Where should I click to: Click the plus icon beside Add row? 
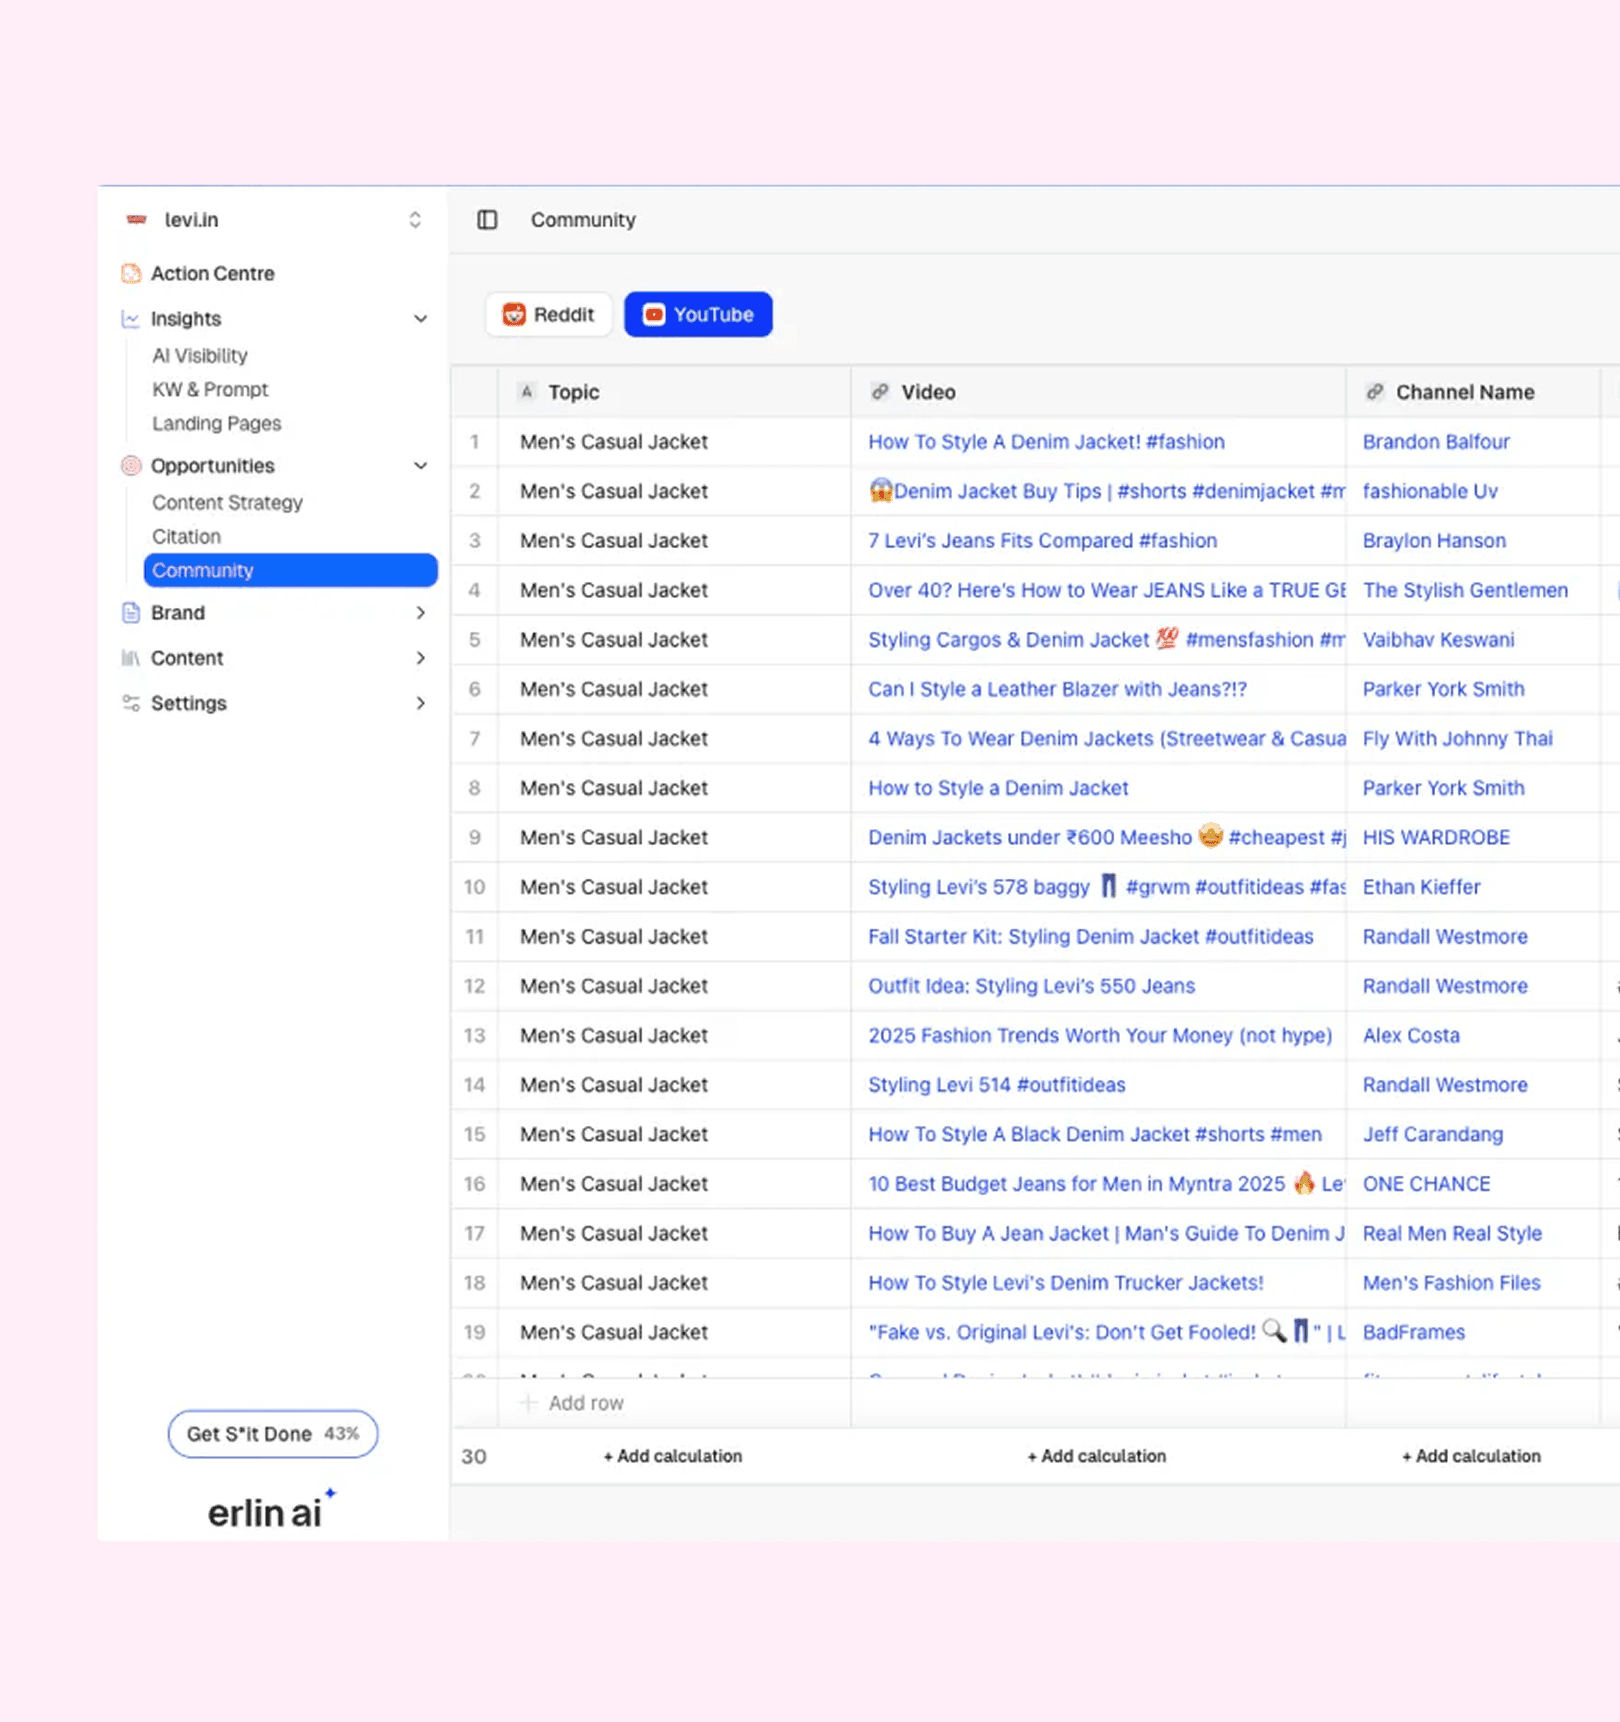[529, 1403]
